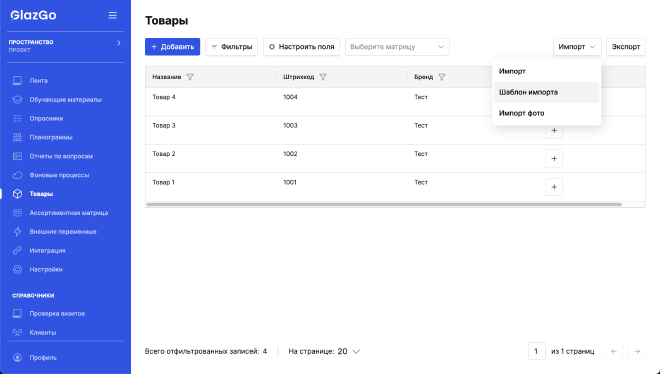Open Фоновые процессы cloud icon
The image size is (660, 374).
pyautogui.click(x=17, y=175)
